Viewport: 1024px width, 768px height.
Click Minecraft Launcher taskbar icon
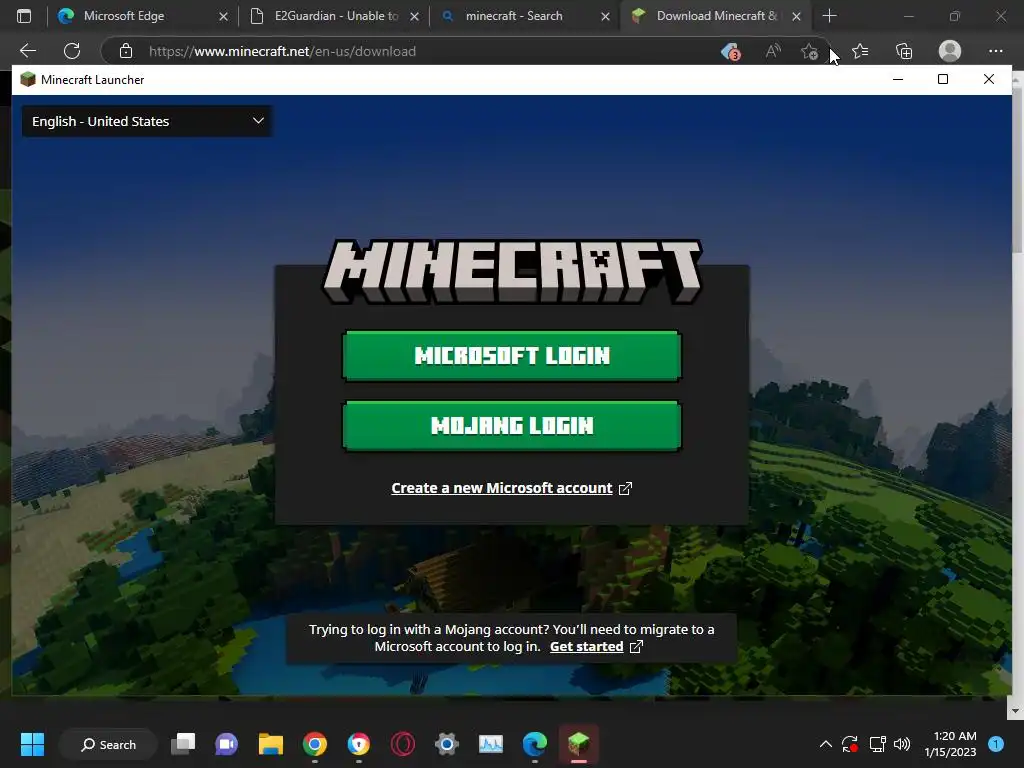[579, 744]
